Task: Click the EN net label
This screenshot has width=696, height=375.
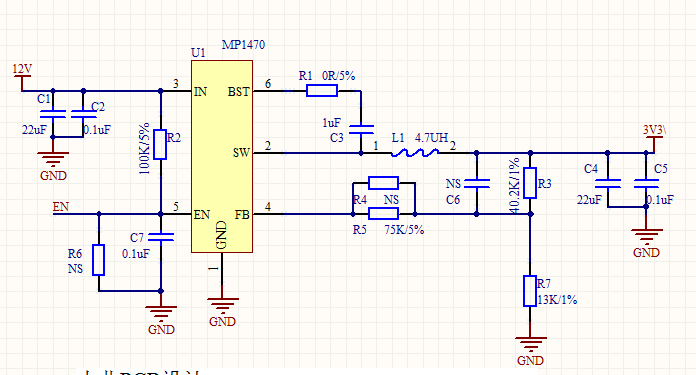Action: (x=61, y=207)
